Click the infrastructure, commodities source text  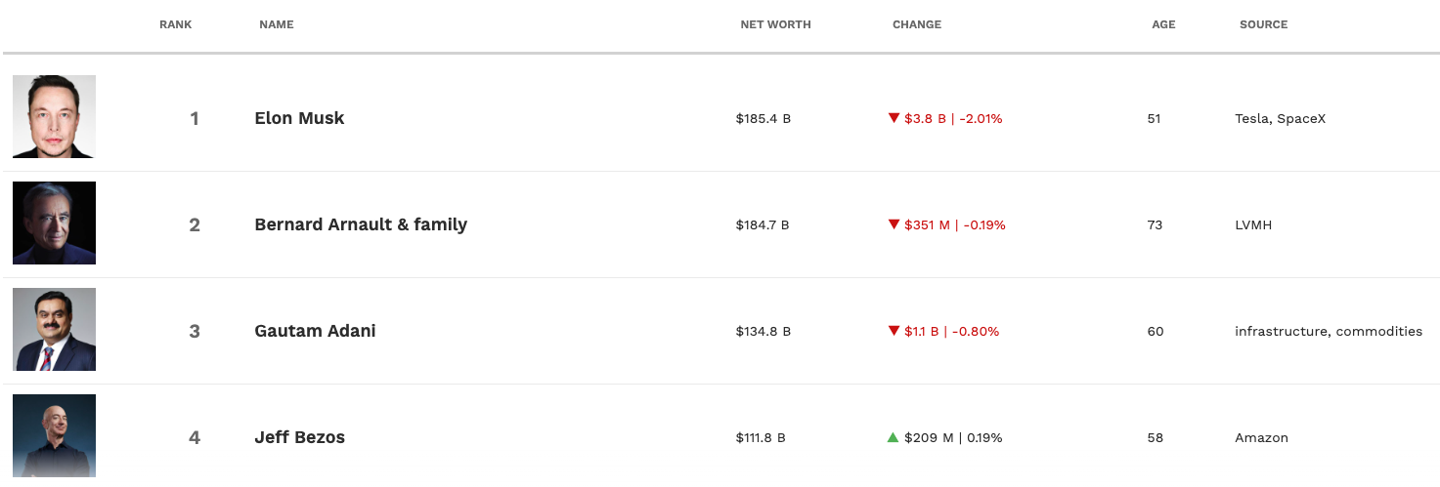[1328, 331]
